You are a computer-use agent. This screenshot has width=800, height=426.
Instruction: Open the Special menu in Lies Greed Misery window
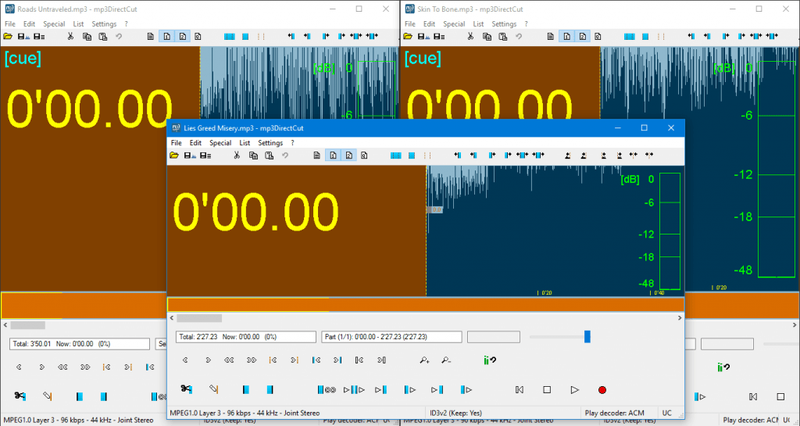click(220, 143)
